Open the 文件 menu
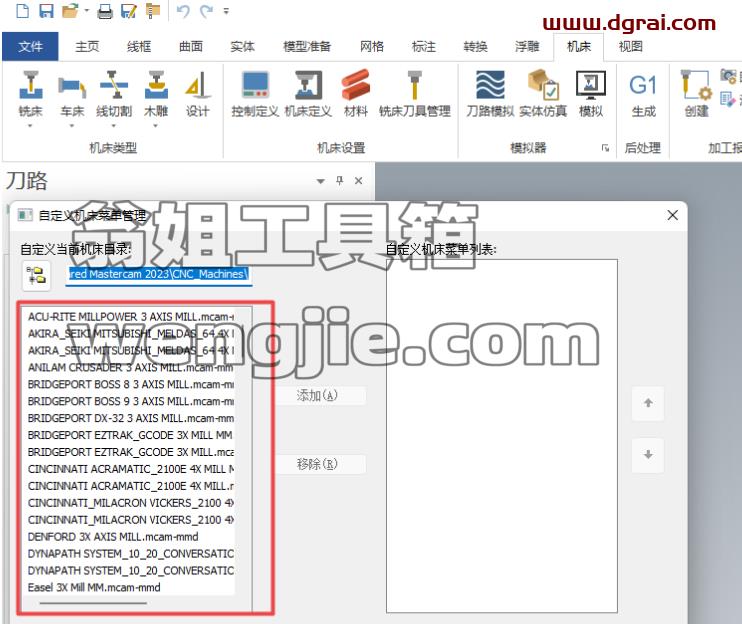The width and height of the screenshot is (742, 624). pos(30,46)
